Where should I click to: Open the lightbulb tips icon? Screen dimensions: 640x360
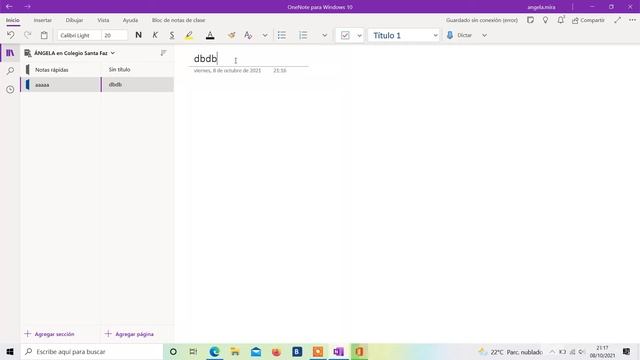pyautogui.click(x=545, y=20)
